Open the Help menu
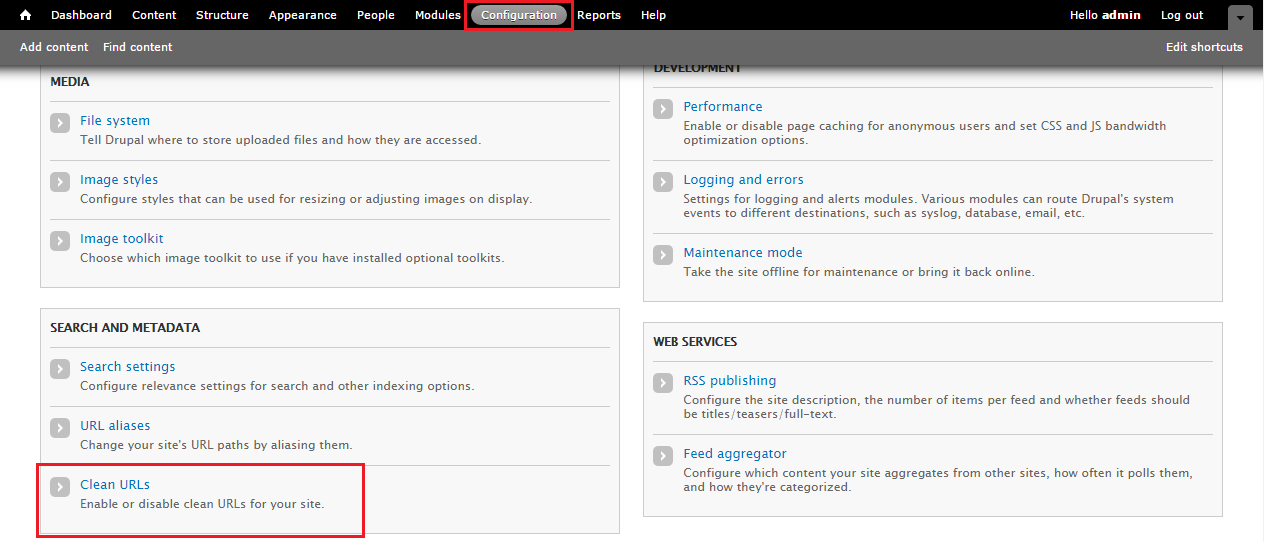Screen dimensions: 1264x542 pos(654,15)
